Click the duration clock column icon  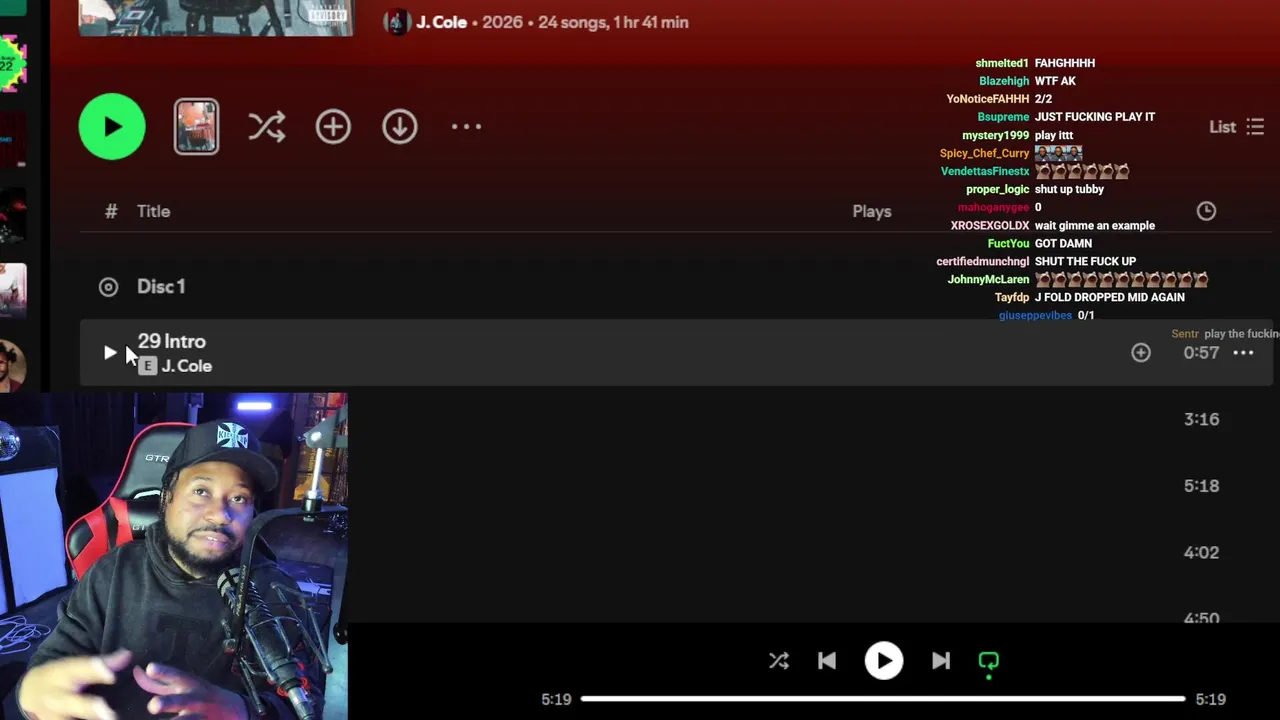1206,211
